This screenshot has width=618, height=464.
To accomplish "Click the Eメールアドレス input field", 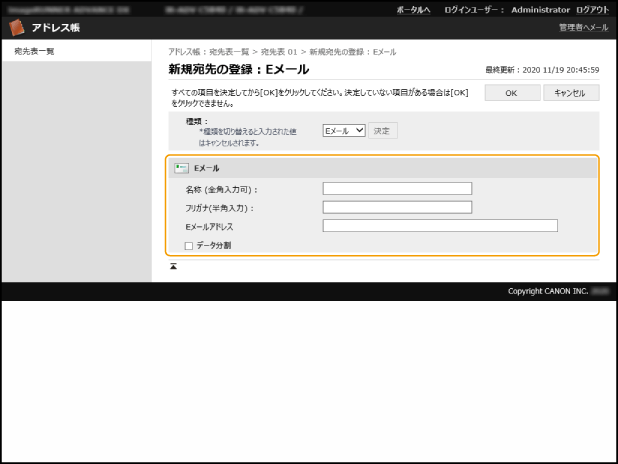I will 440,226.
